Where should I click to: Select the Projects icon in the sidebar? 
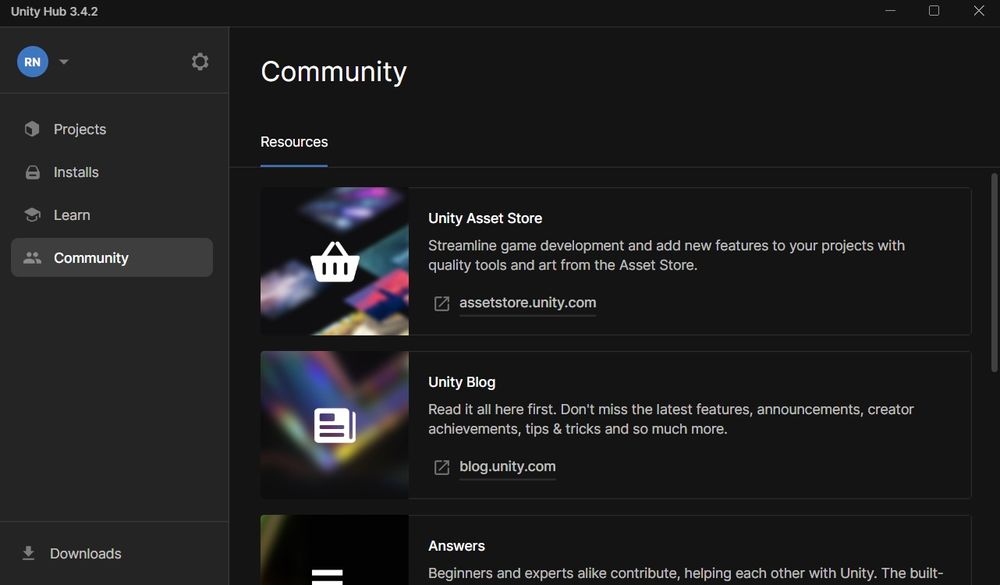pos(31,129)
